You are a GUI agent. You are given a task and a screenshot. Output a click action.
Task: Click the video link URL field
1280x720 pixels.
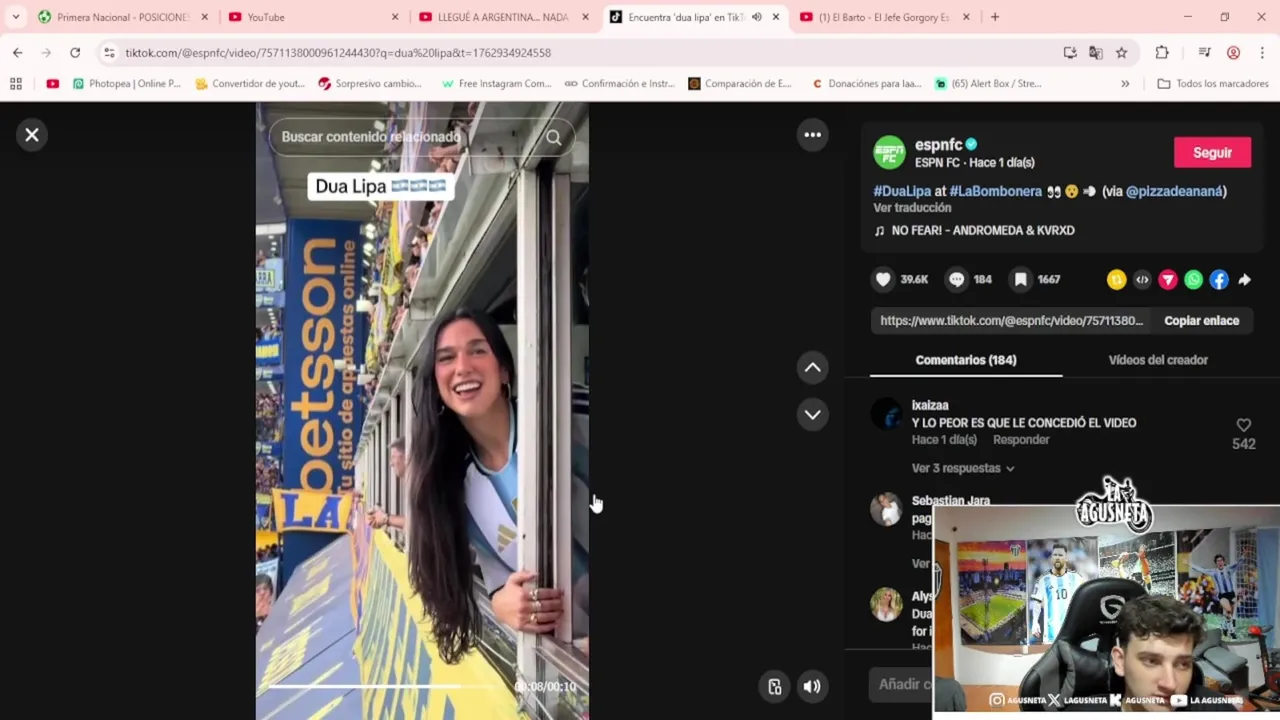[x=1011, y=321]
